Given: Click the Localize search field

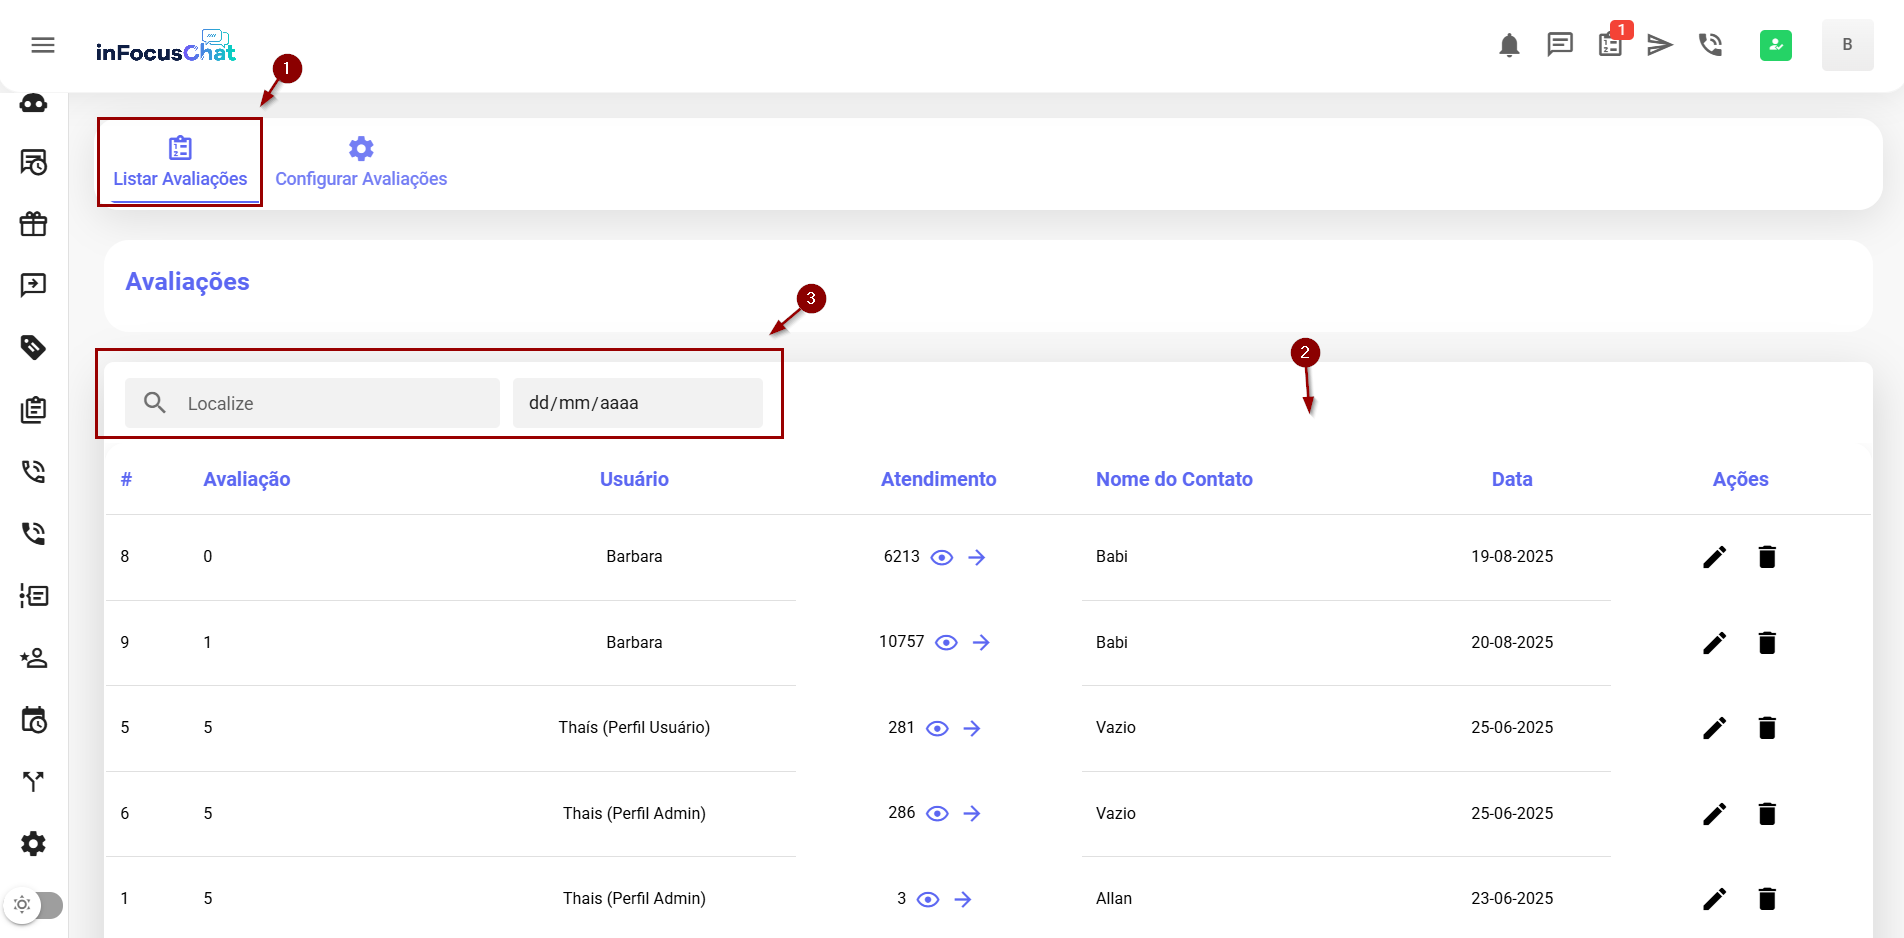Looking at the screenshot, I should (330, 403).
